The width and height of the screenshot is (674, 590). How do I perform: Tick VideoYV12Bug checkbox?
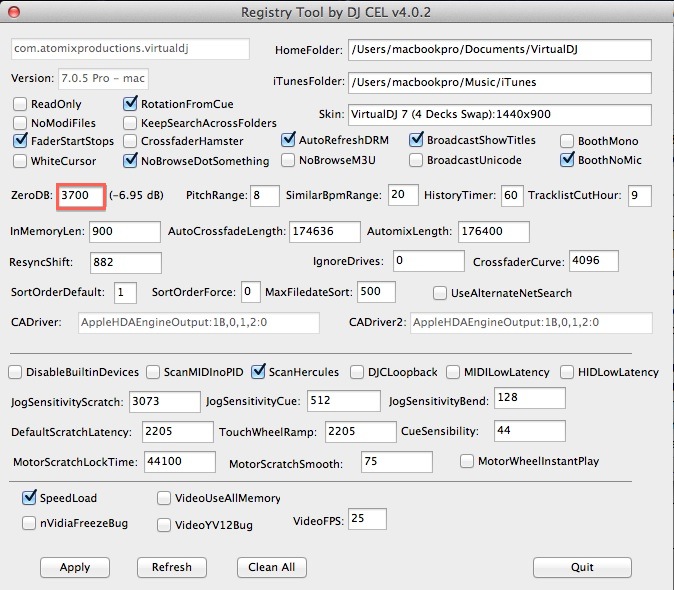click(164, 525)
